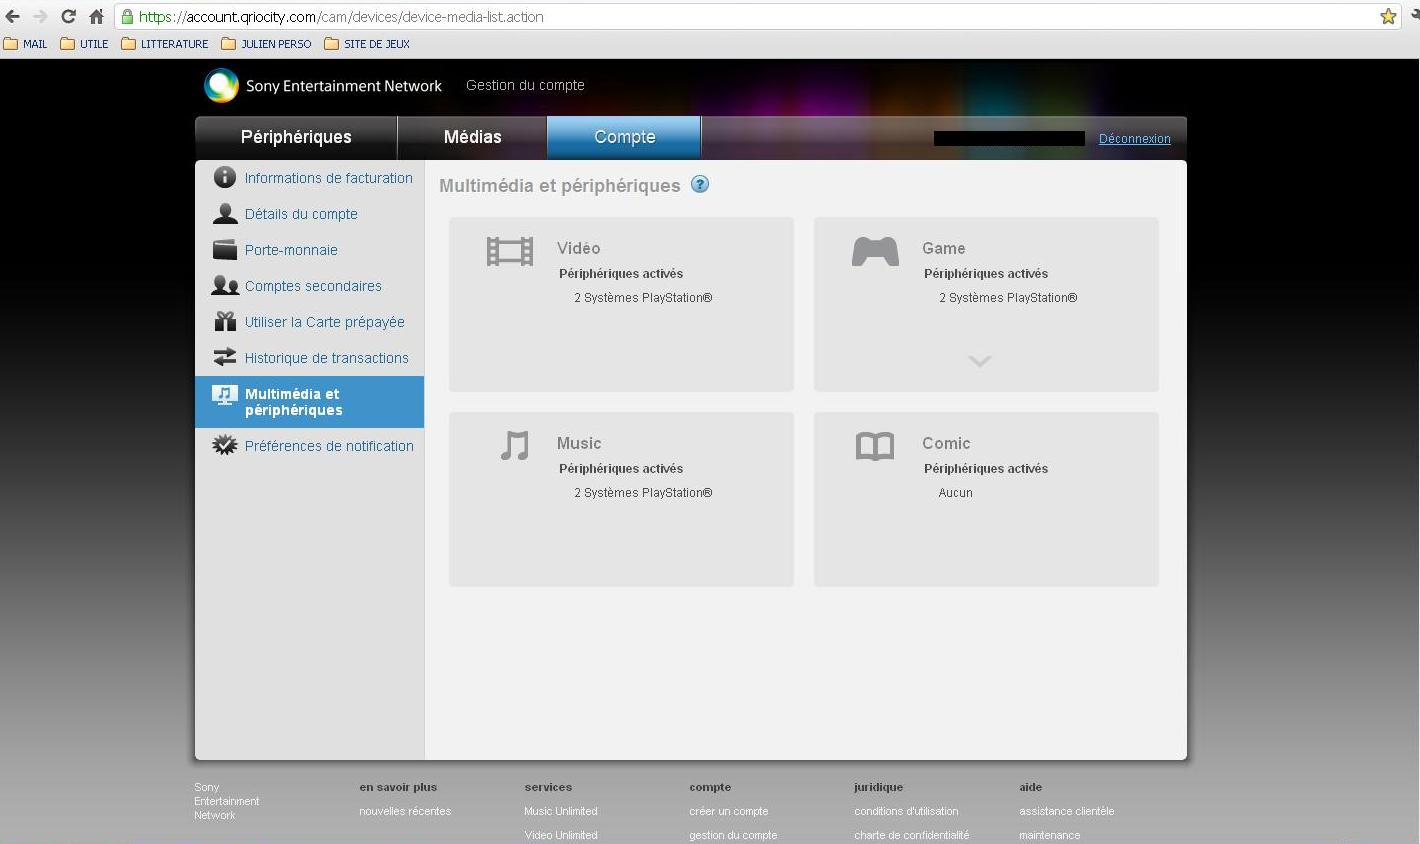Image resolution: width=1420 pixels, height=844 pixels.
Task: Click the Music card title
Action: 579,443
